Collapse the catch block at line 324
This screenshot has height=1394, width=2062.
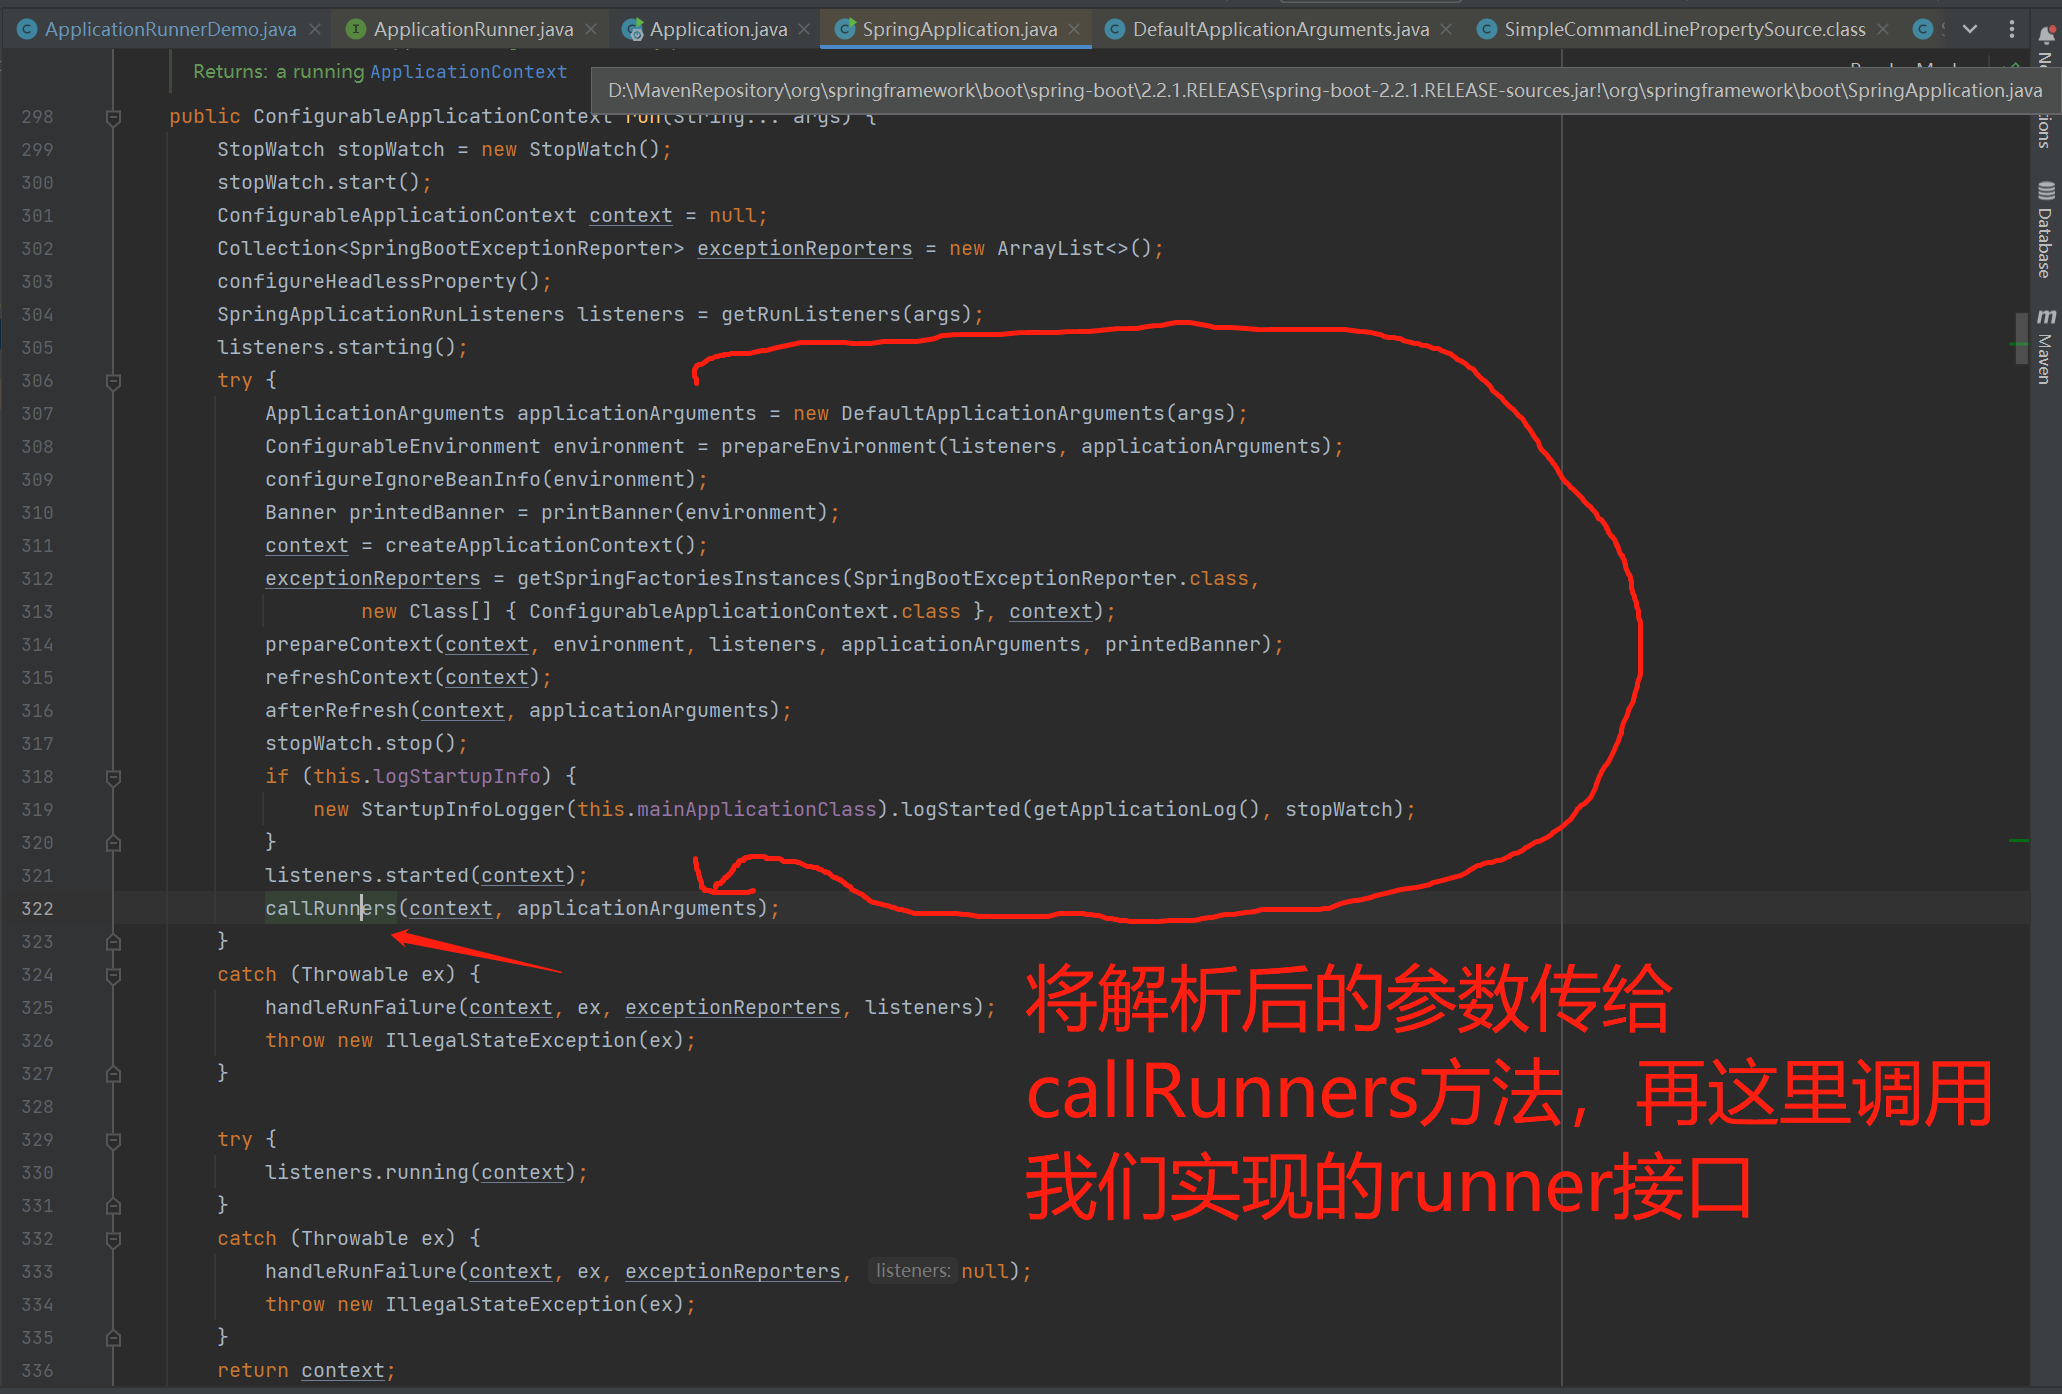tap(114, 975)
